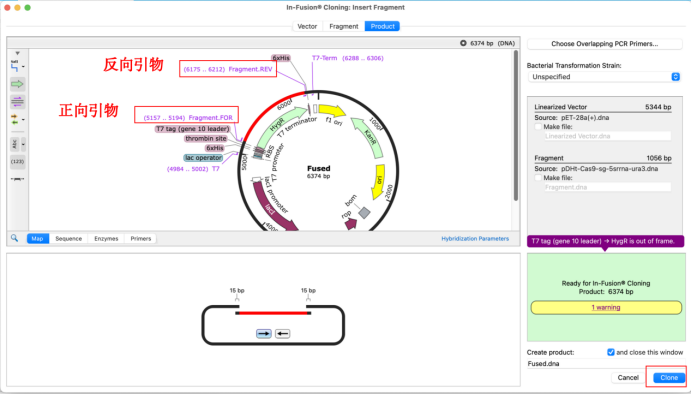The width and height of the screenshot is (692, 394).
Task: Uncheck 'and close this window' checkbox
Action: pyautogui.click(x=610, y=352)
